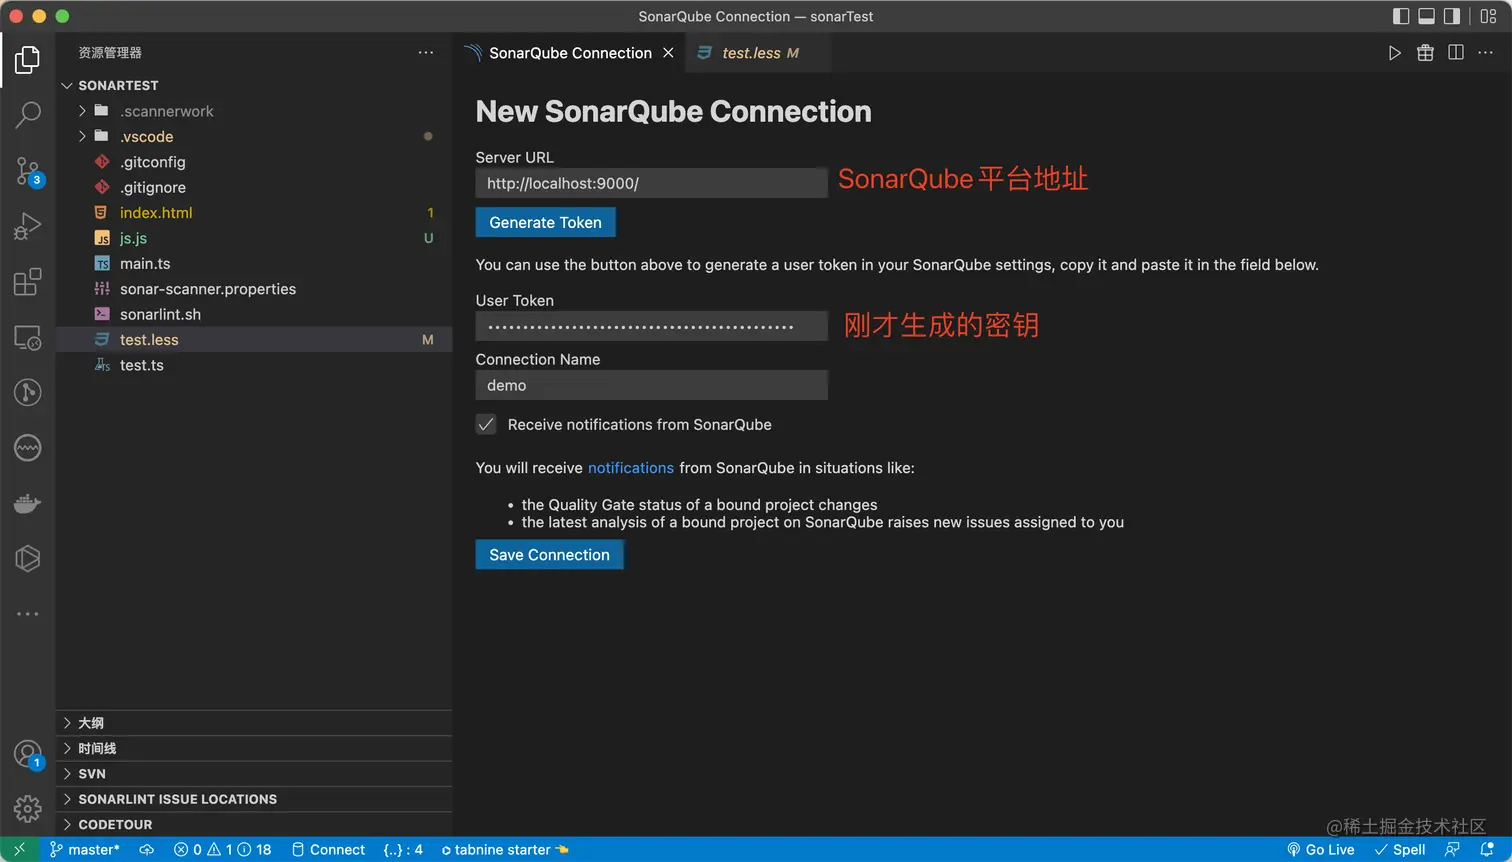Click Go Live in the status bar
Screen dimensions: 1512x862
pyautogui.click(x=1320, y=850)
